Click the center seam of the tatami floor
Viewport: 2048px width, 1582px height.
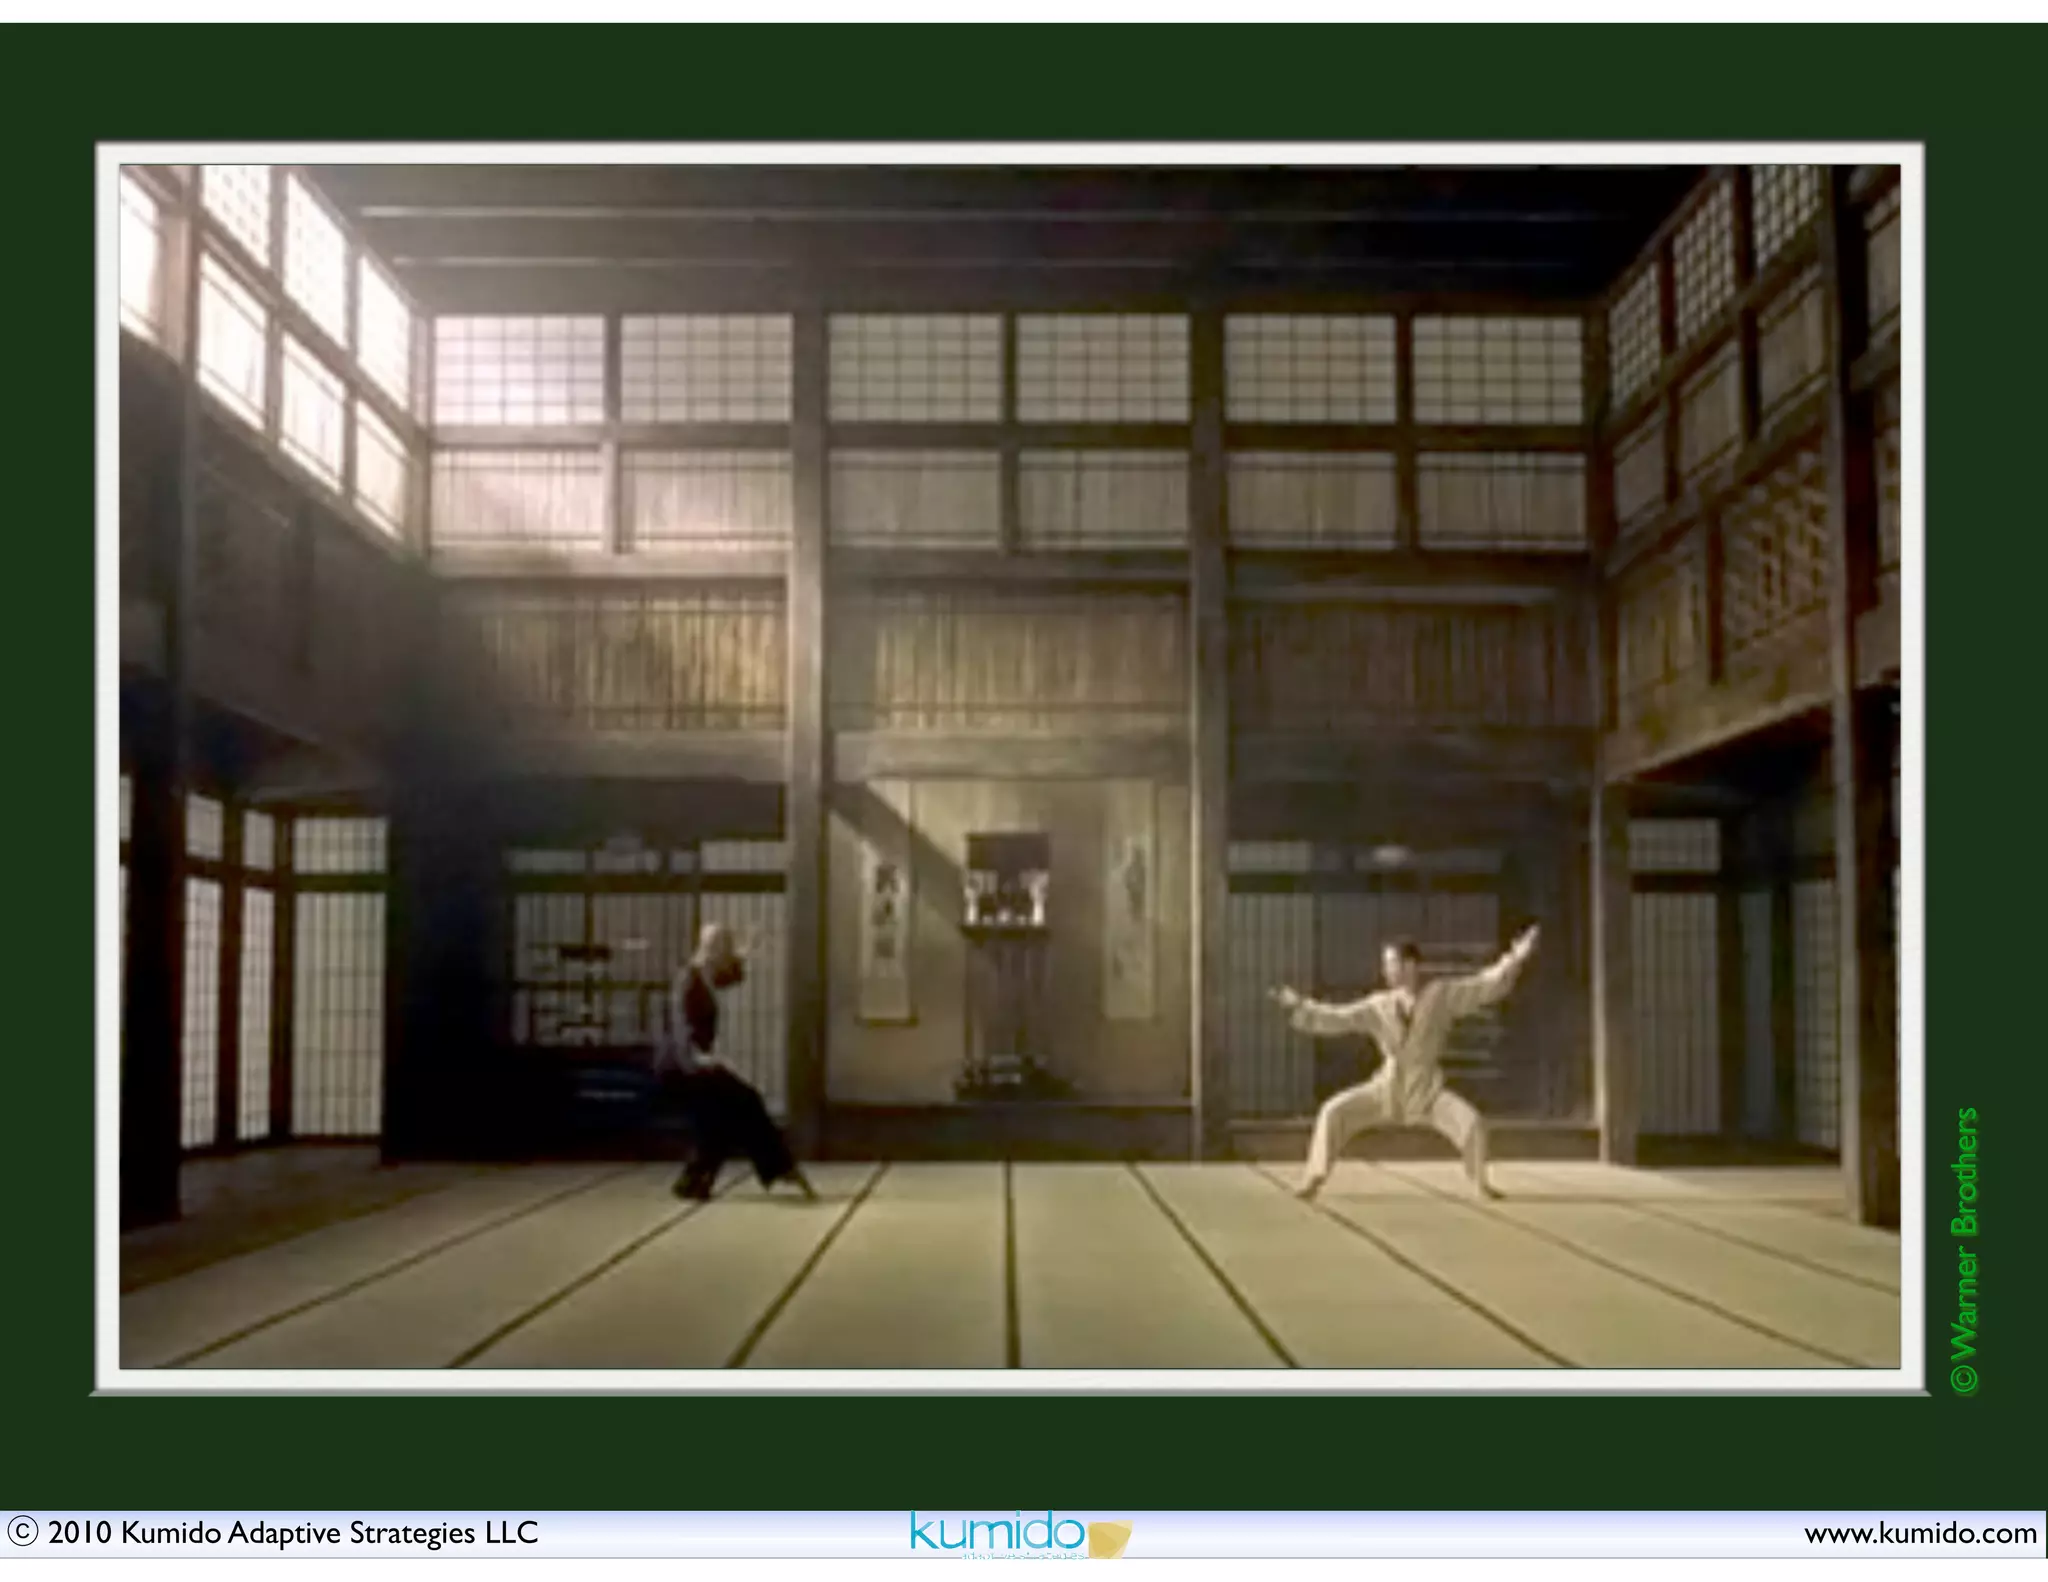[1011, 1265]
